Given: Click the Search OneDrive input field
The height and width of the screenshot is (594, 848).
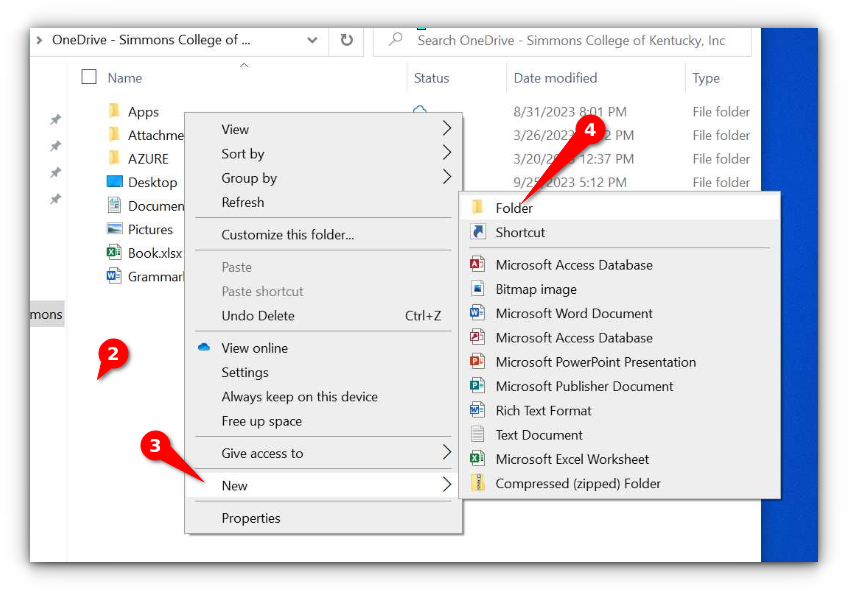Looking at the screenshot, I should [562, 40].
